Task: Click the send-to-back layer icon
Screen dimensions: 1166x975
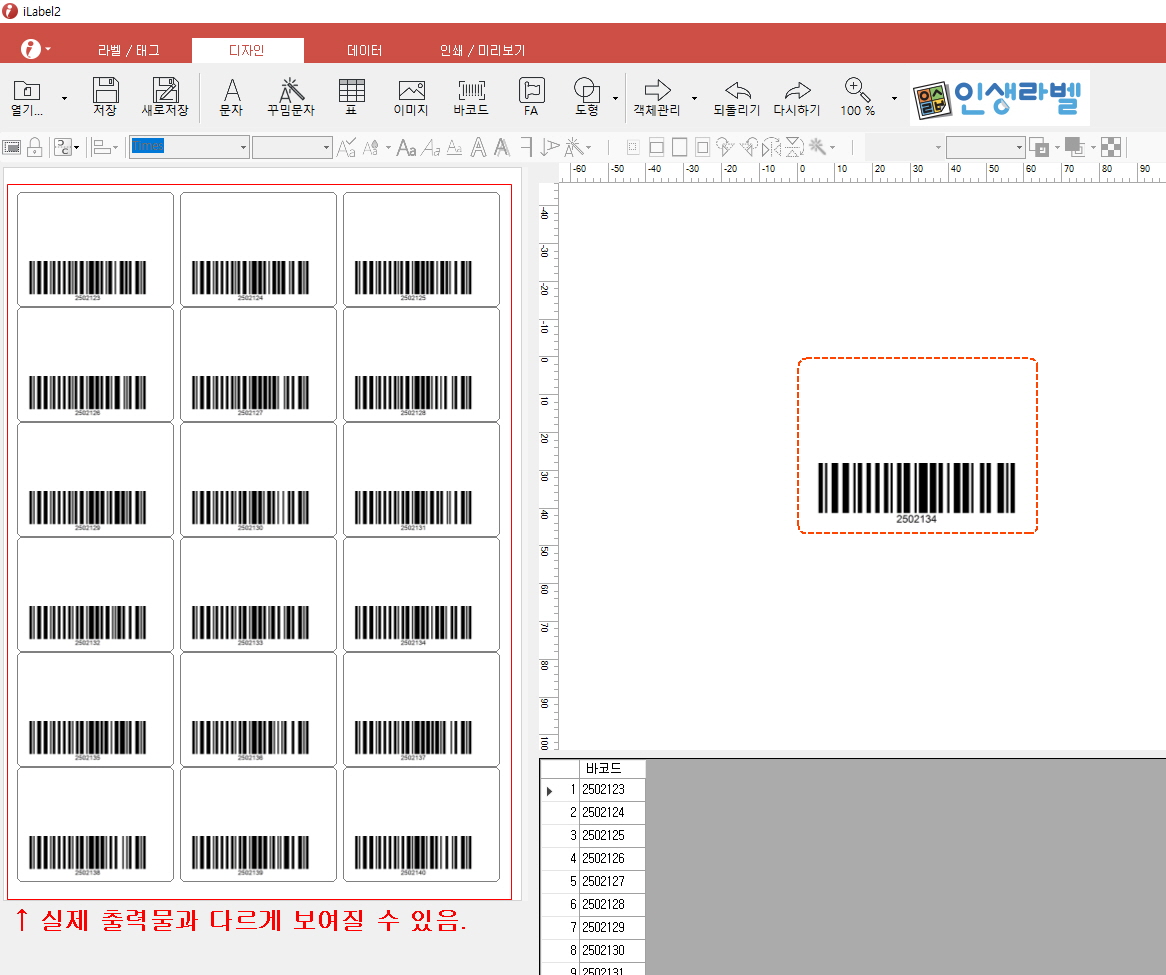Action: 1075,147
